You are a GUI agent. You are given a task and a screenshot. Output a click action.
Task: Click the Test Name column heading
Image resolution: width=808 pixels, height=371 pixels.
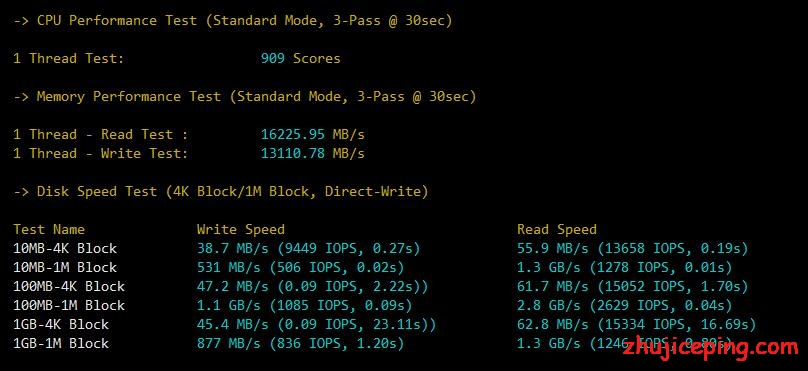tap(48, 229)
